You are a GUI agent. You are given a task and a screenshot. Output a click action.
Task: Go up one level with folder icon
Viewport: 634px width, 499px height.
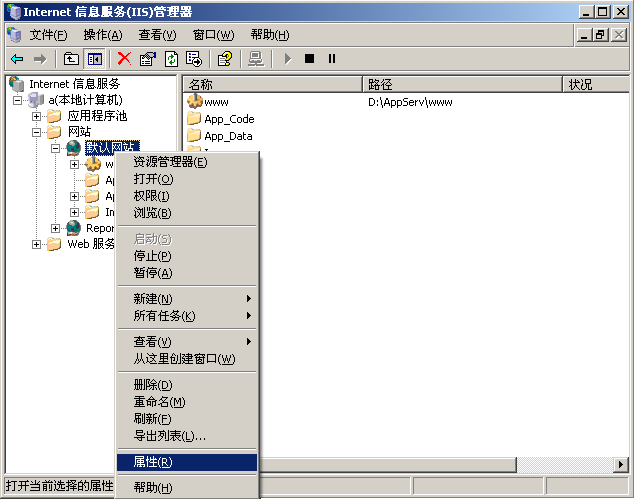[71, 59]
